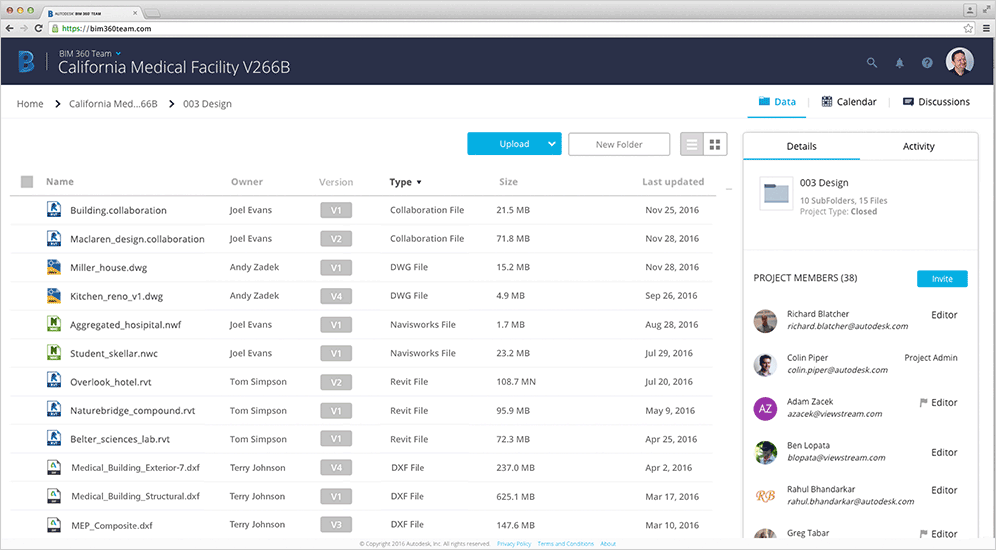Sort by Name column header
996x550 pixels.
[x=60, y=182]
